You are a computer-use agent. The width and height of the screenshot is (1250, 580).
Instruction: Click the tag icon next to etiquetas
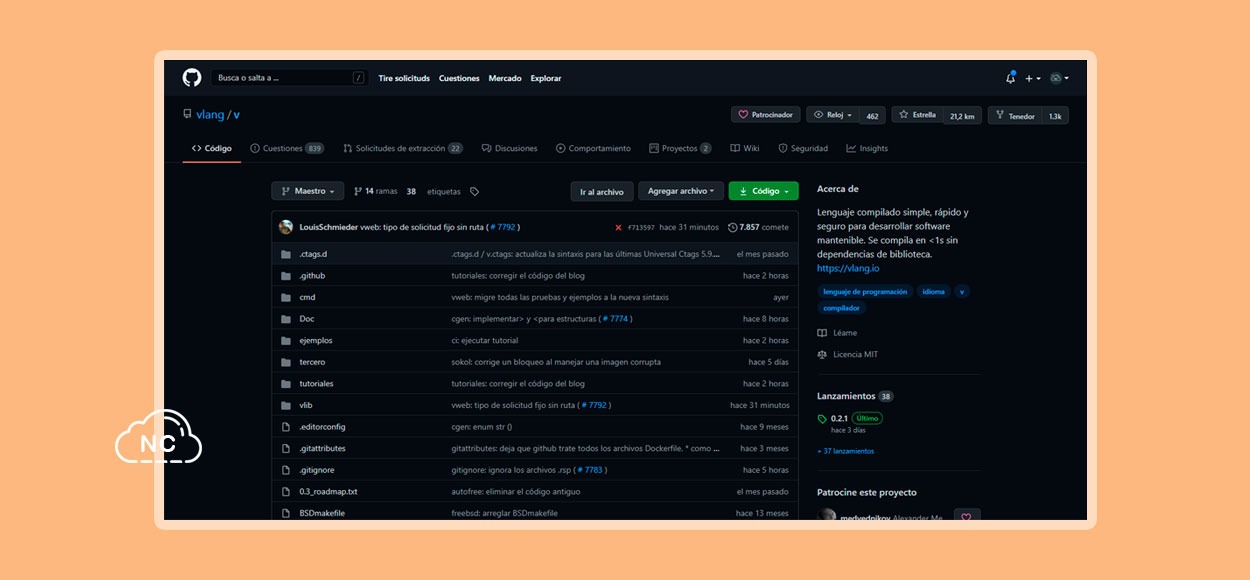(x=474, y=191)
